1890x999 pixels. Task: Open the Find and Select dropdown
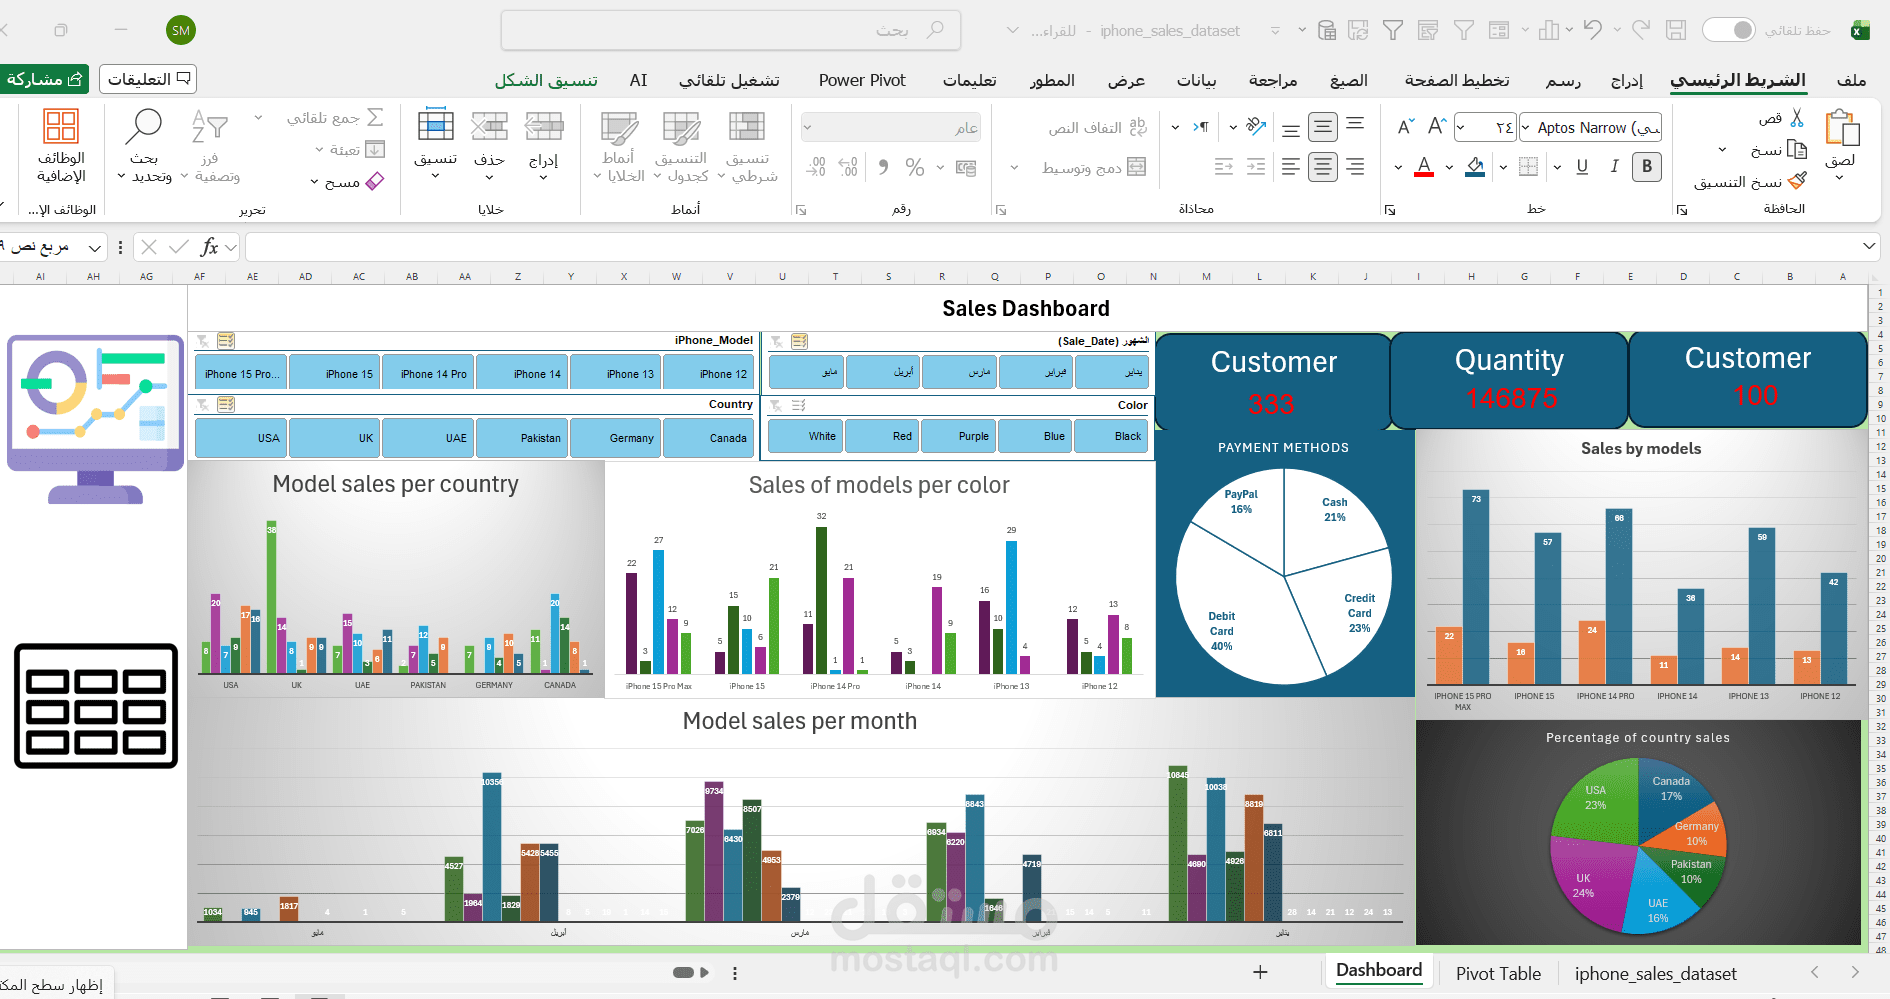(x=144, y=145)
